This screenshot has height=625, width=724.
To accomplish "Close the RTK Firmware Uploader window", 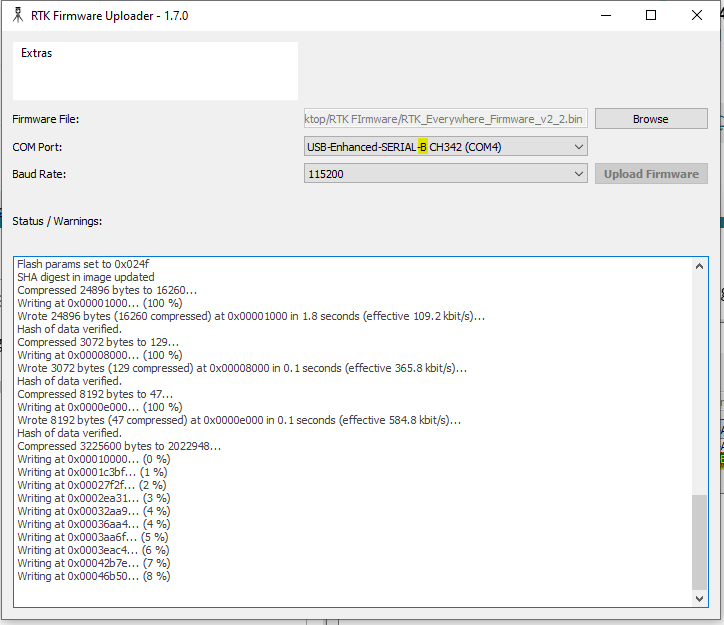I will click(697, 15).
